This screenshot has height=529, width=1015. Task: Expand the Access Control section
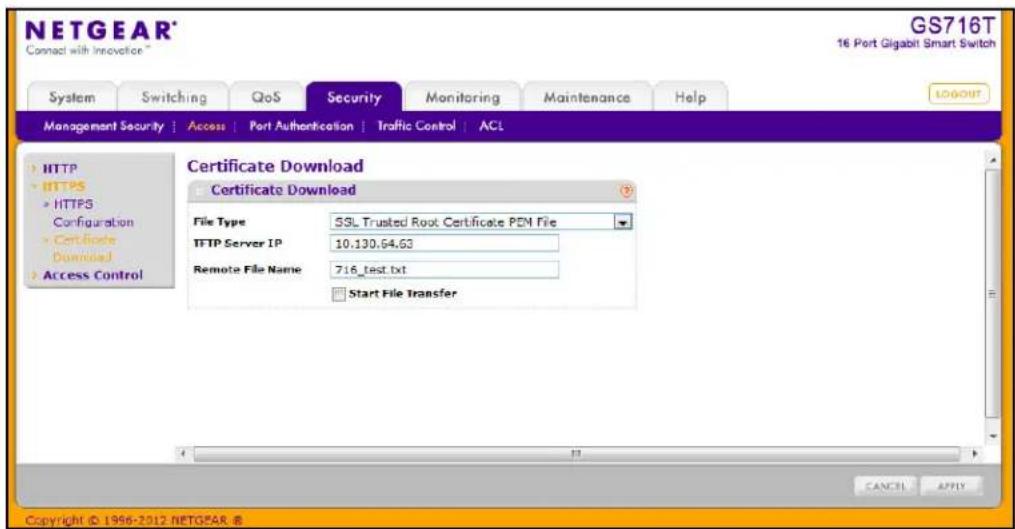coord(93,275)
